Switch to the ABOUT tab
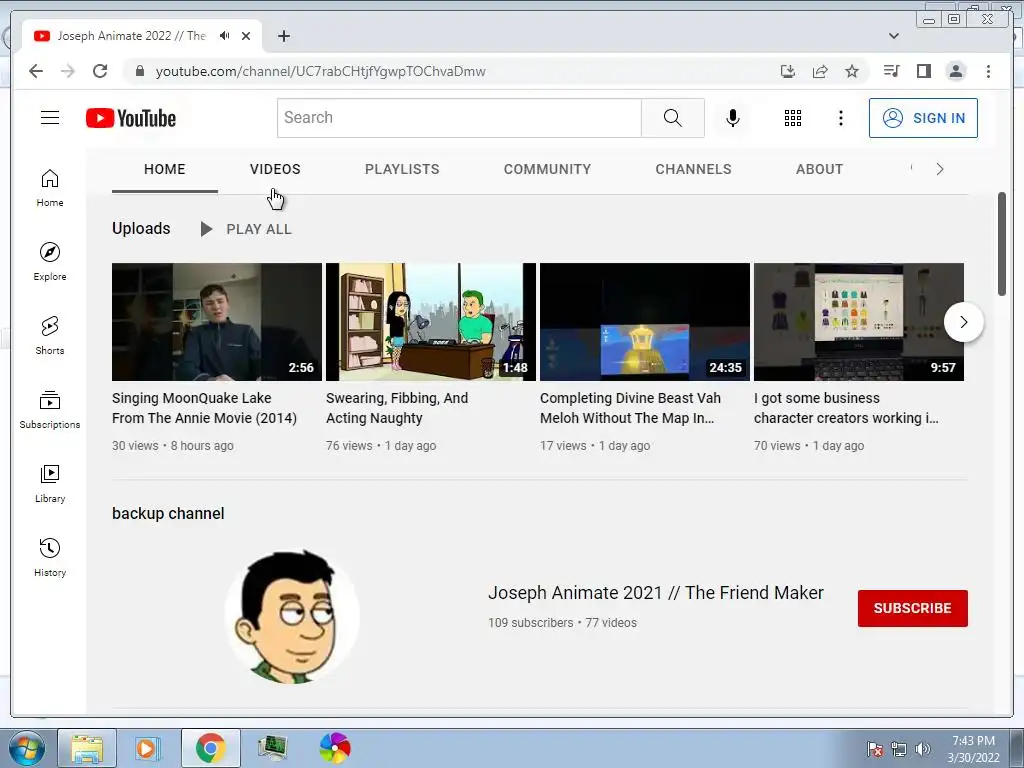This screenshot has width=1024, height=768. (820, 169)
